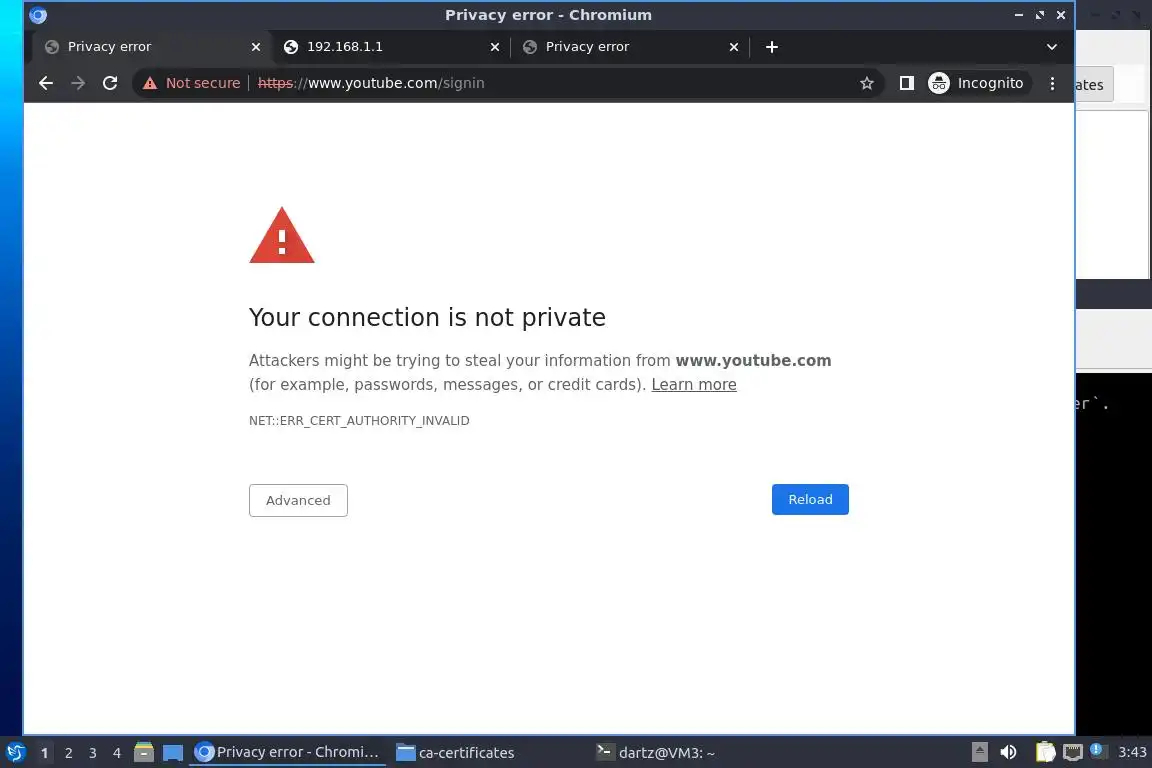Open the side panel icon
Viewport: 1152px width, 768px height.
907,83
